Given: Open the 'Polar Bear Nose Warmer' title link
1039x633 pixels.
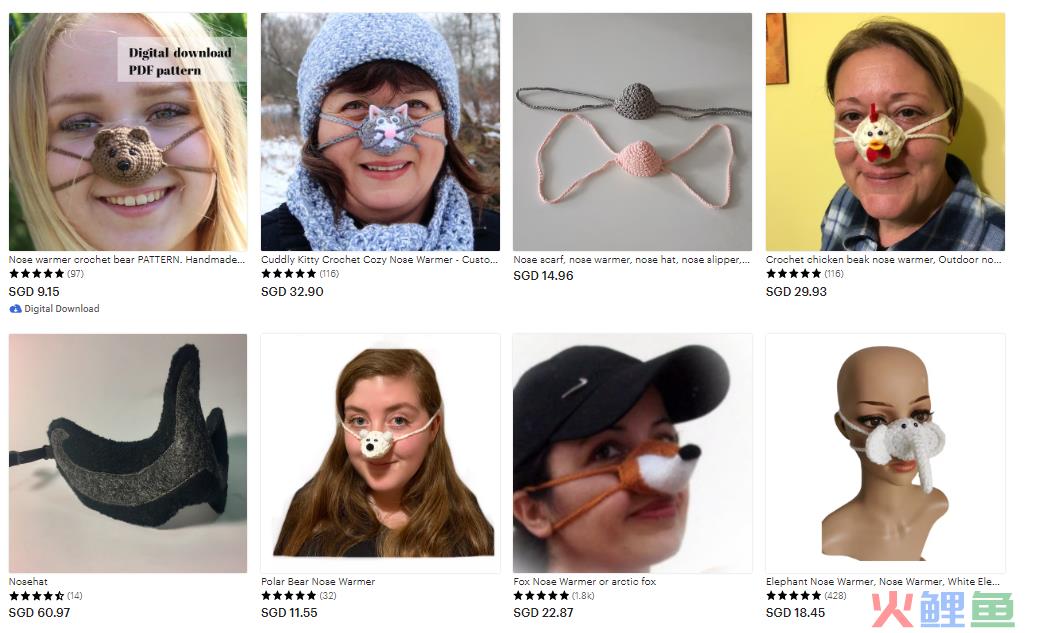Looking at the screenshot, I should tap(318, 582).
